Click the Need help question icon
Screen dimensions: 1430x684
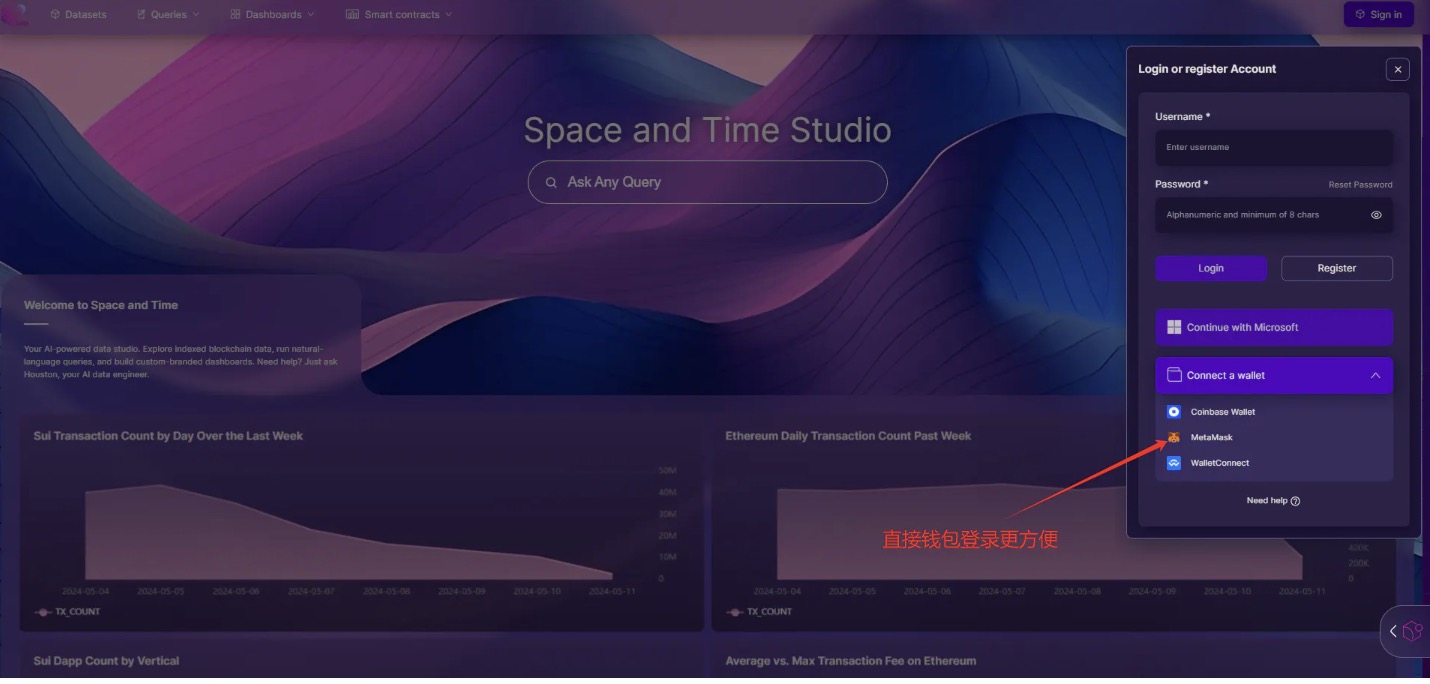coord(1295,501)
